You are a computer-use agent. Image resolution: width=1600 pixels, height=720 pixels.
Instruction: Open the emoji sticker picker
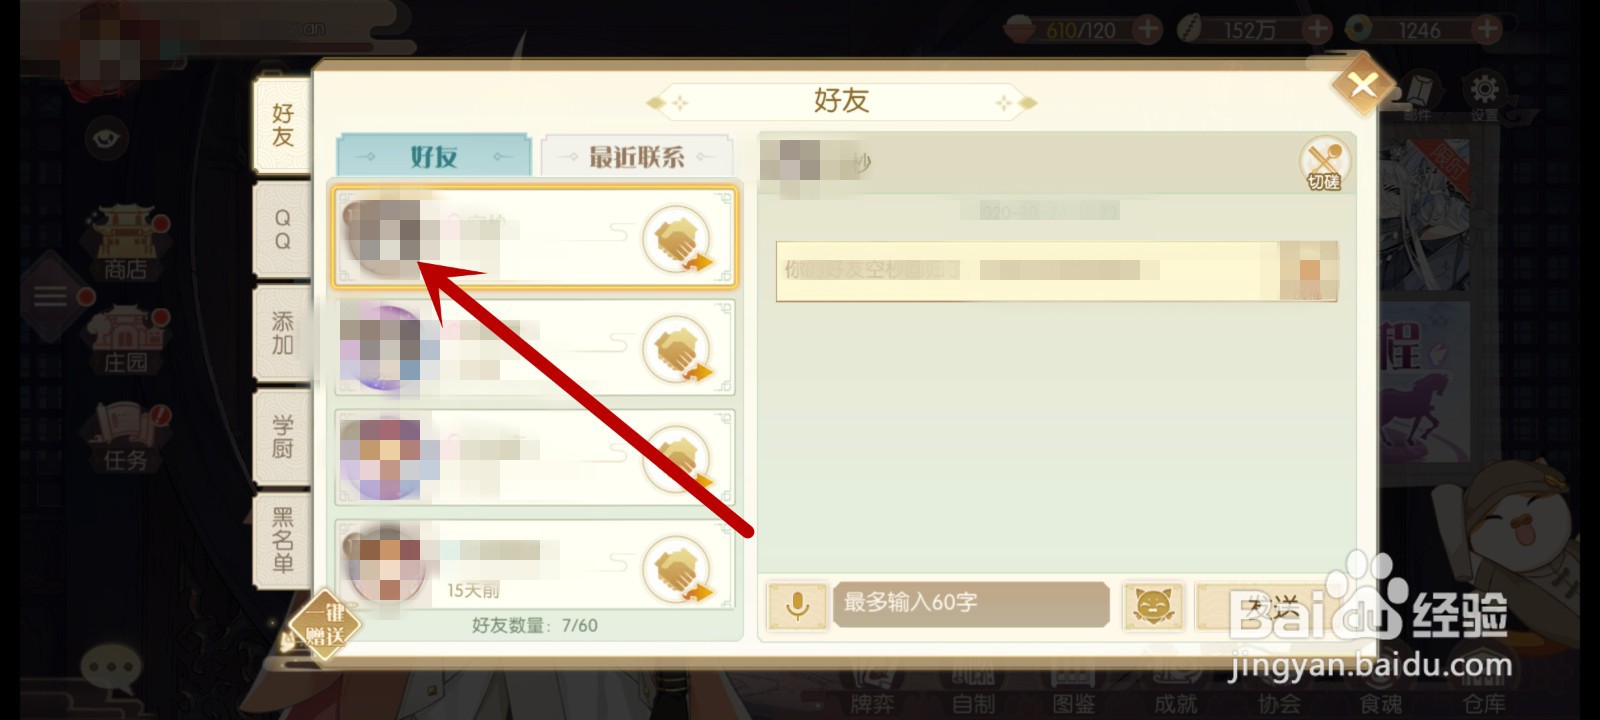(1153, 606)
